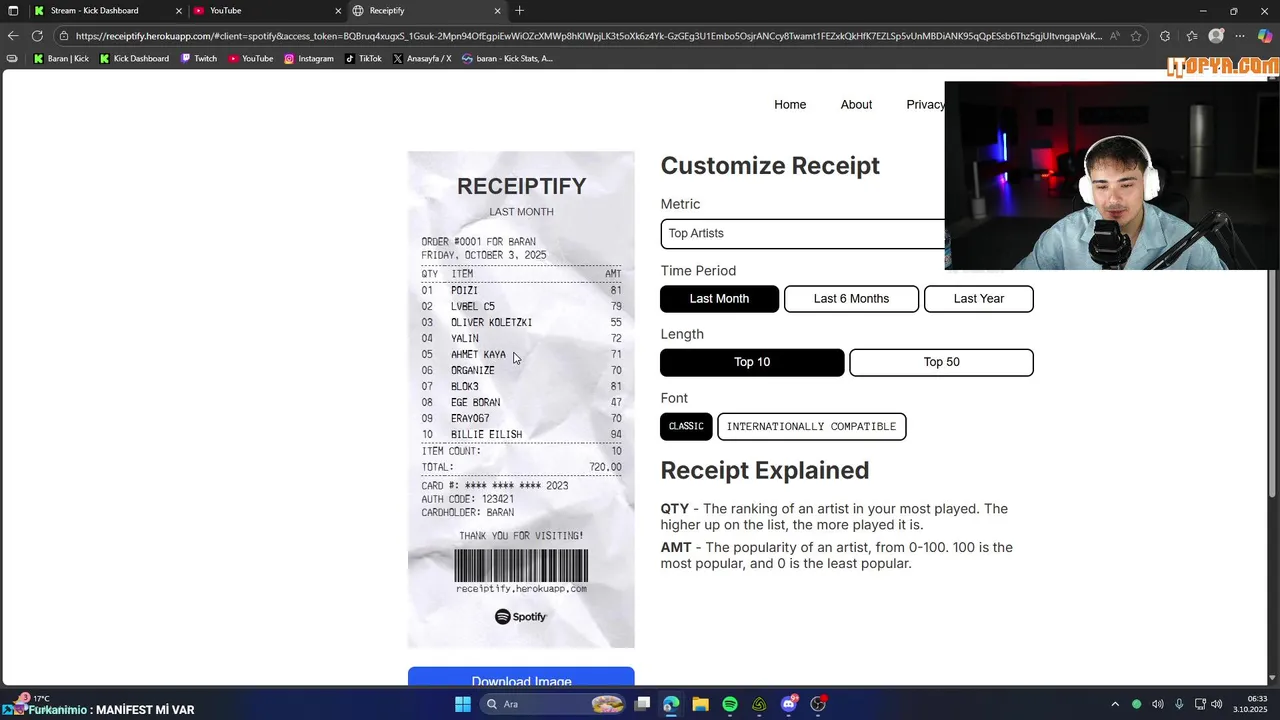Open Discord from the taskbar
The width and height of the screenshot is (1280, 720).
click(x=789, y=704)
